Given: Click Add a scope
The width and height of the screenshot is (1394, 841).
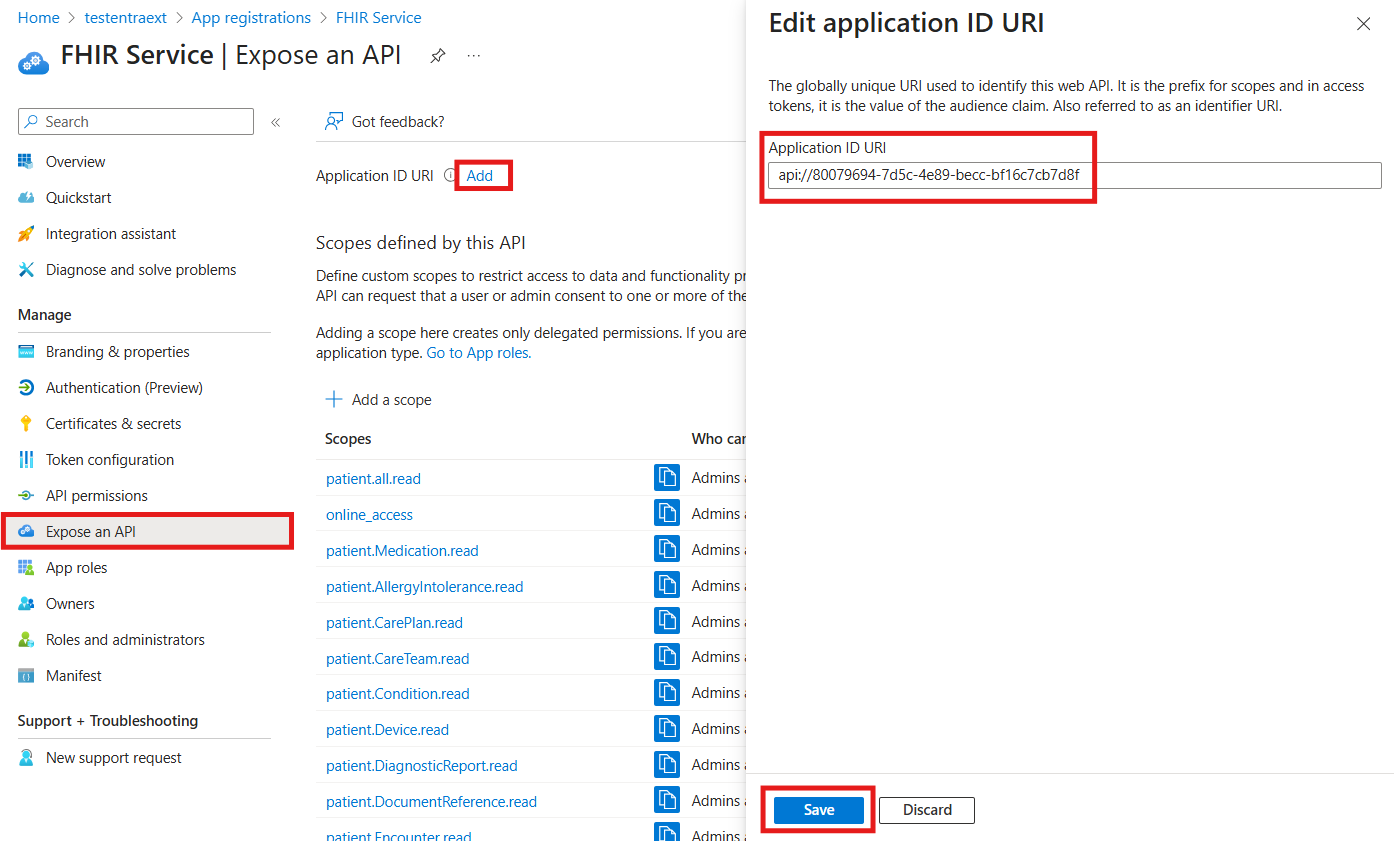Looking at the screenshot, I should (379, 399).
